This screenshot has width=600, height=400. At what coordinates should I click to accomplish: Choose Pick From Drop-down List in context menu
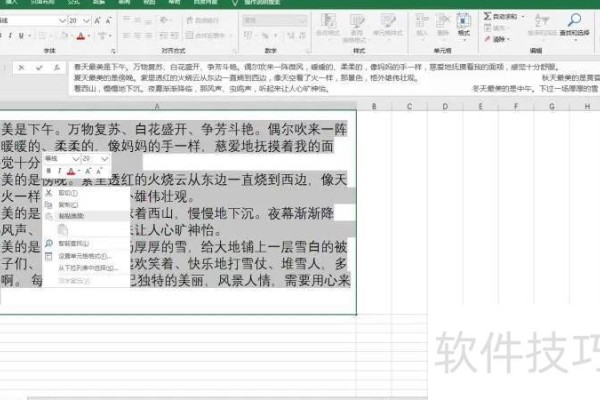(86, 268)
